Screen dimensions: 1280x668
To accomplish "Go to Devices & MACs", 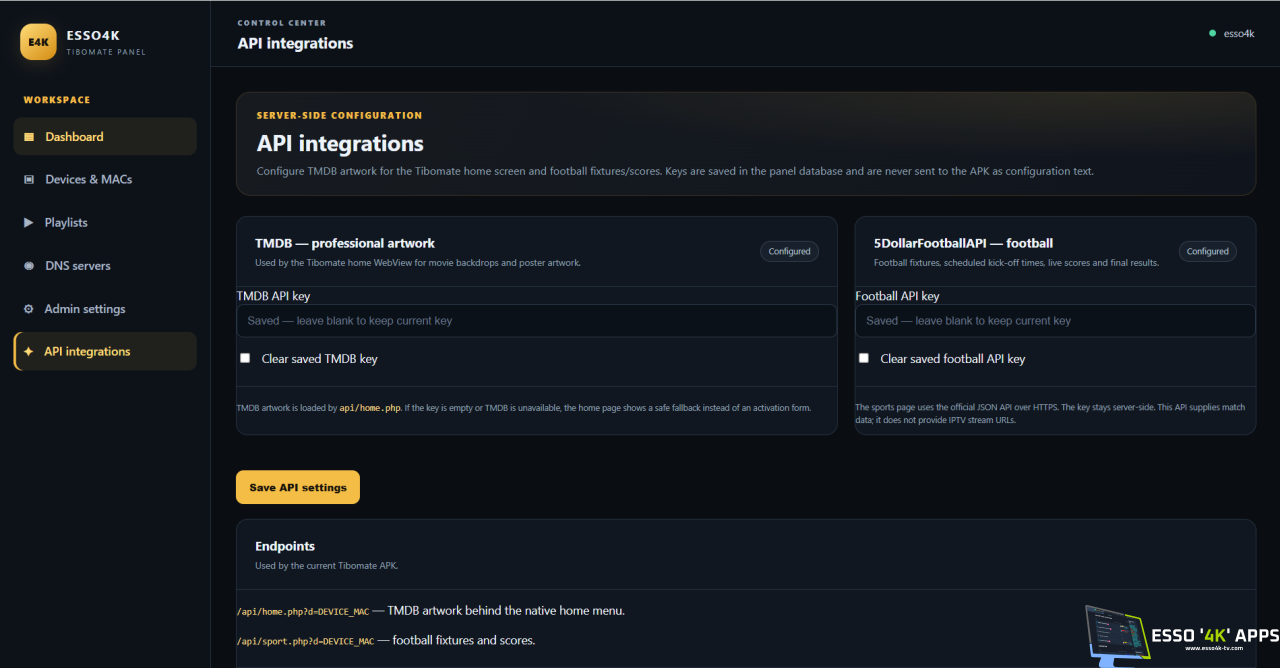I will (x=105, y=180).
